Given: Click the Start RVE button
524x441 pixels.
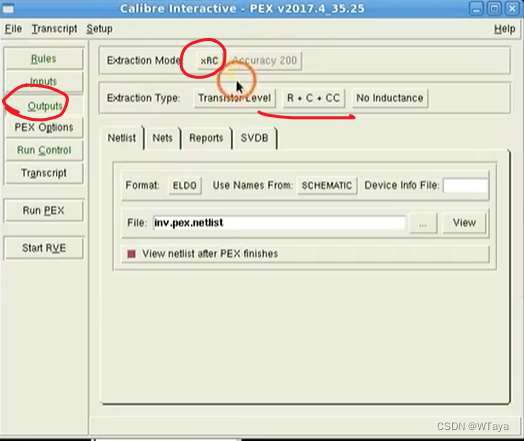Looking at the screenshot, I should click(44, 248).
